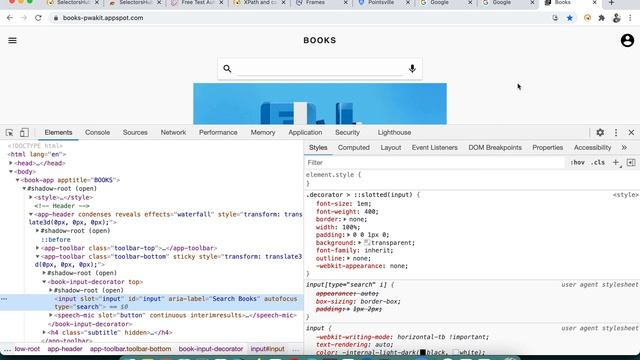This screenshot has height=360, width=640.
Task: Select the highlighted input#input element row
Action: click(x=151, y=302)
